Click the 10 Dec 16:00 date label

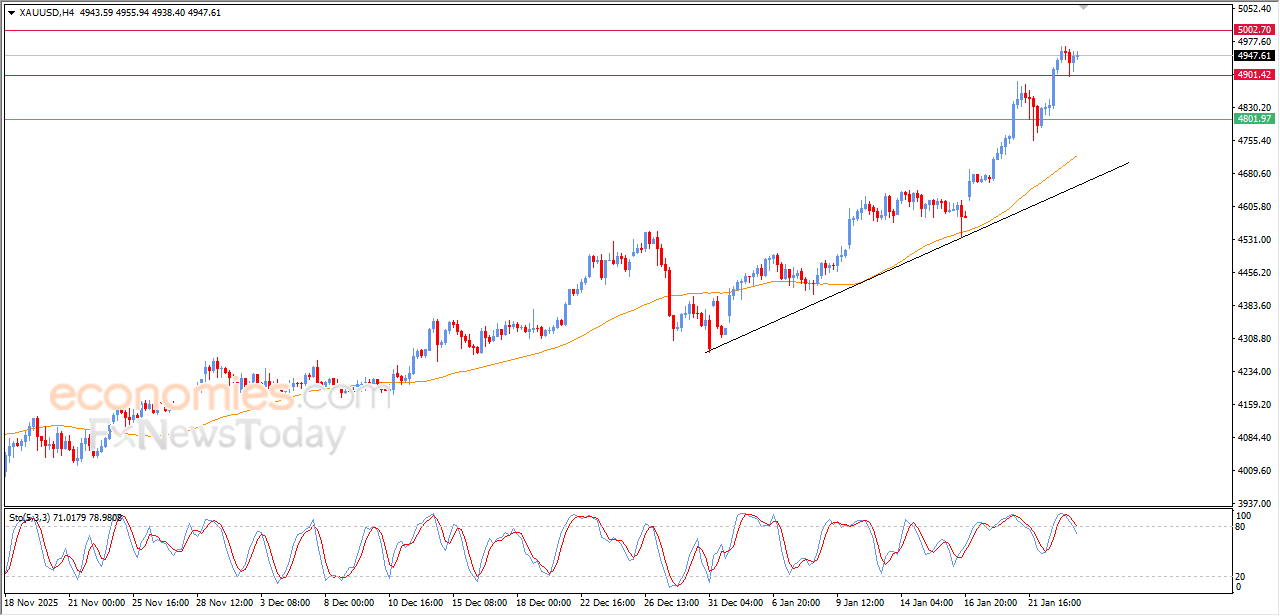416,603
